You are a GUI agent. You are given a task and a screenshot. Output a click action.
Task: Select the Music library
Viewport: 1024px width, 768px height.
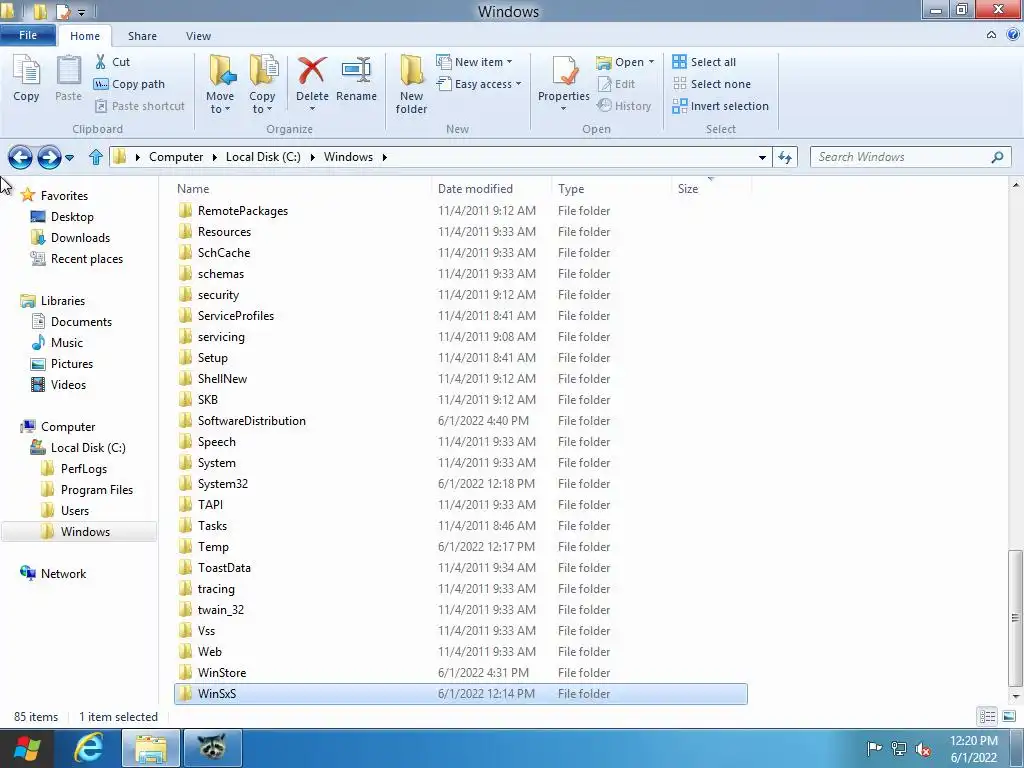coord(67,343)
